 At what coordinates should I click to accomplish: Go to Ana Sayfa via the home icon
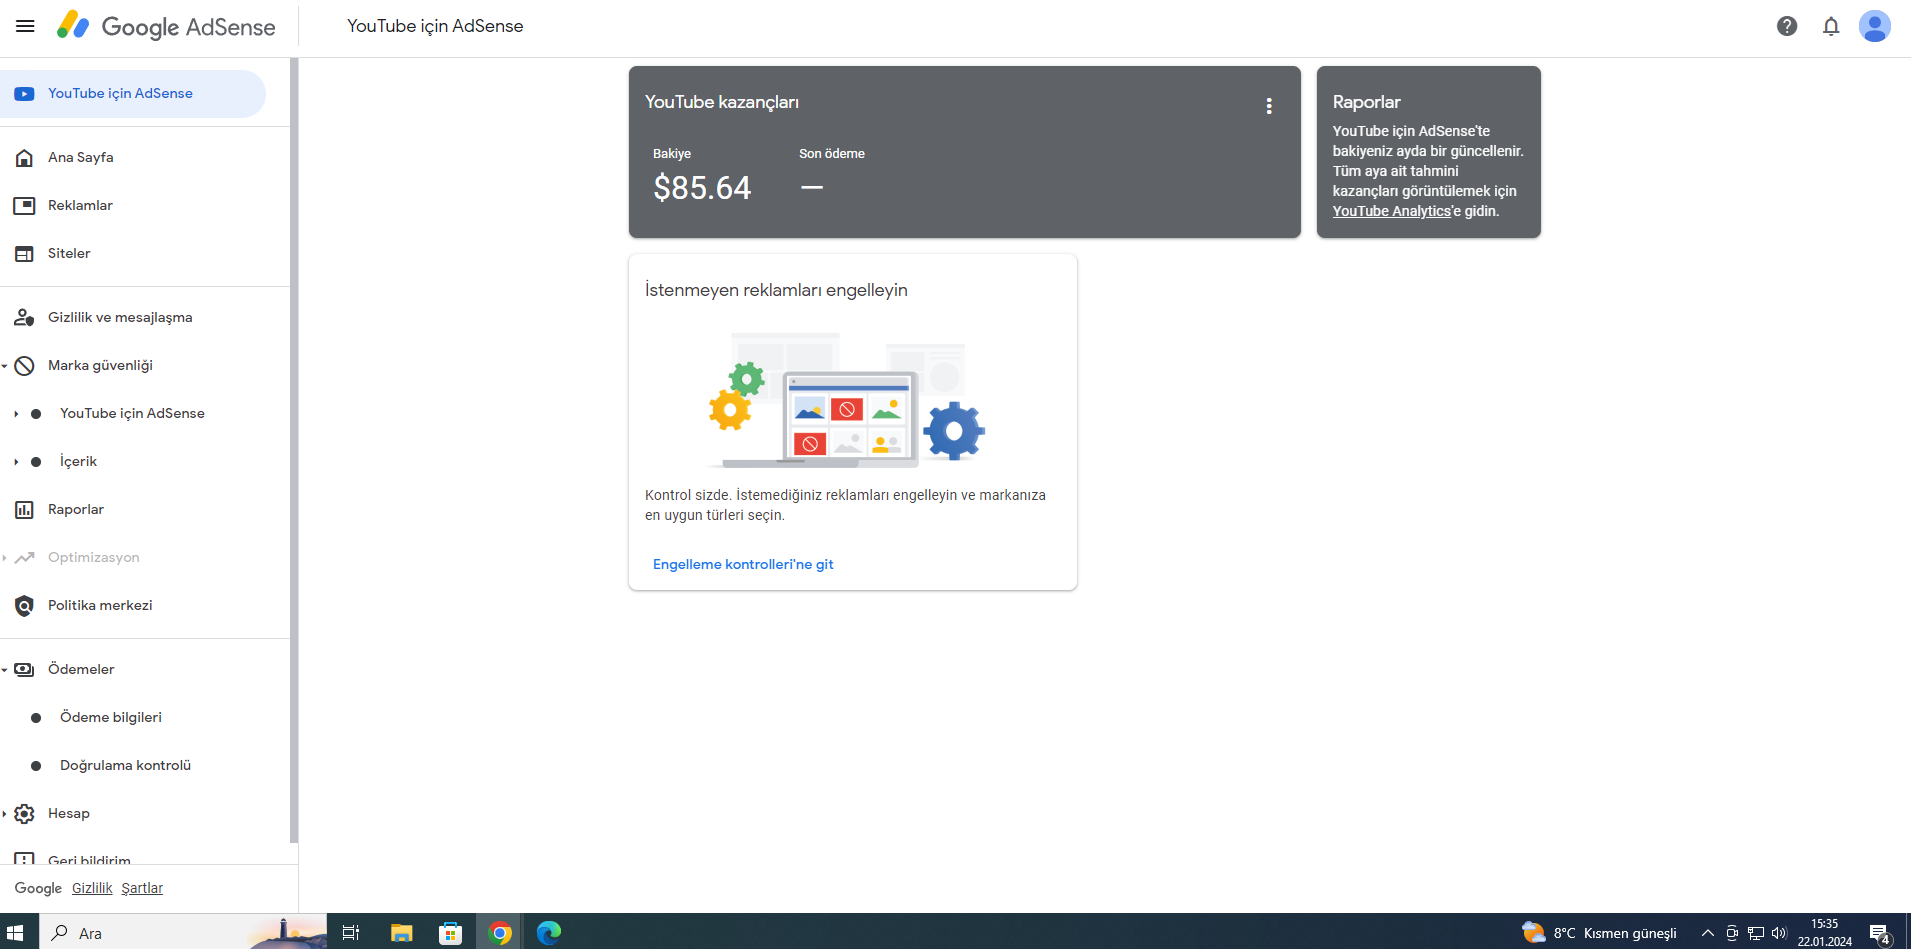point(24,158)
